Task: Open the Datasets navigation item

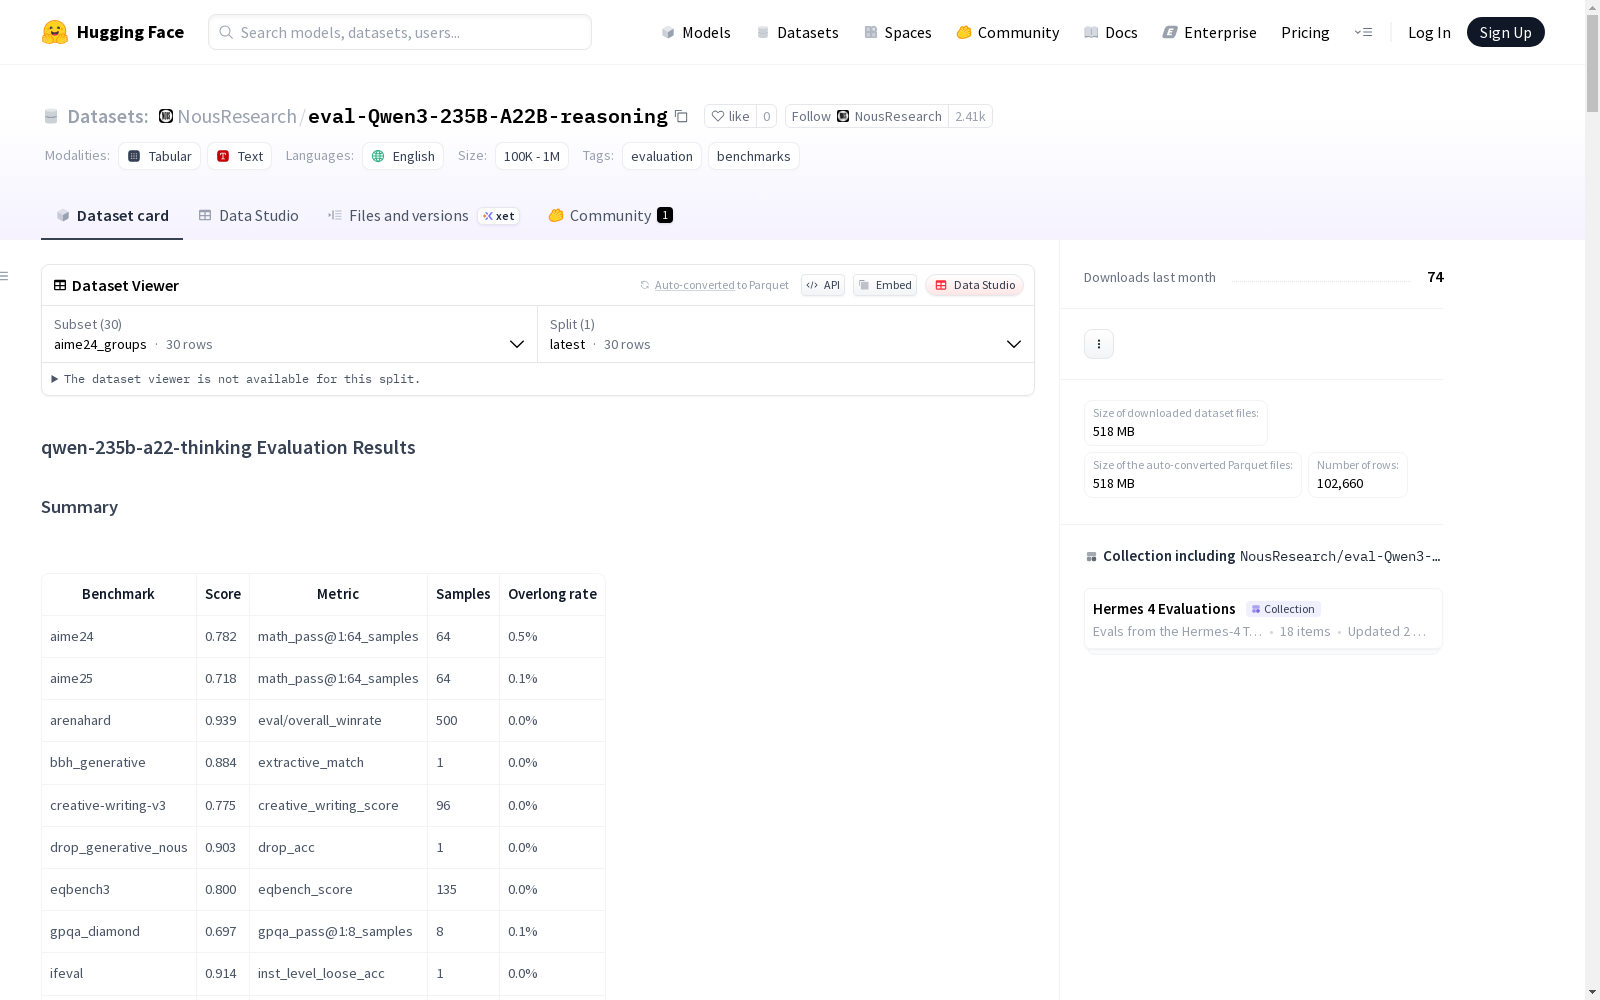Action: (x=797, y=32)
